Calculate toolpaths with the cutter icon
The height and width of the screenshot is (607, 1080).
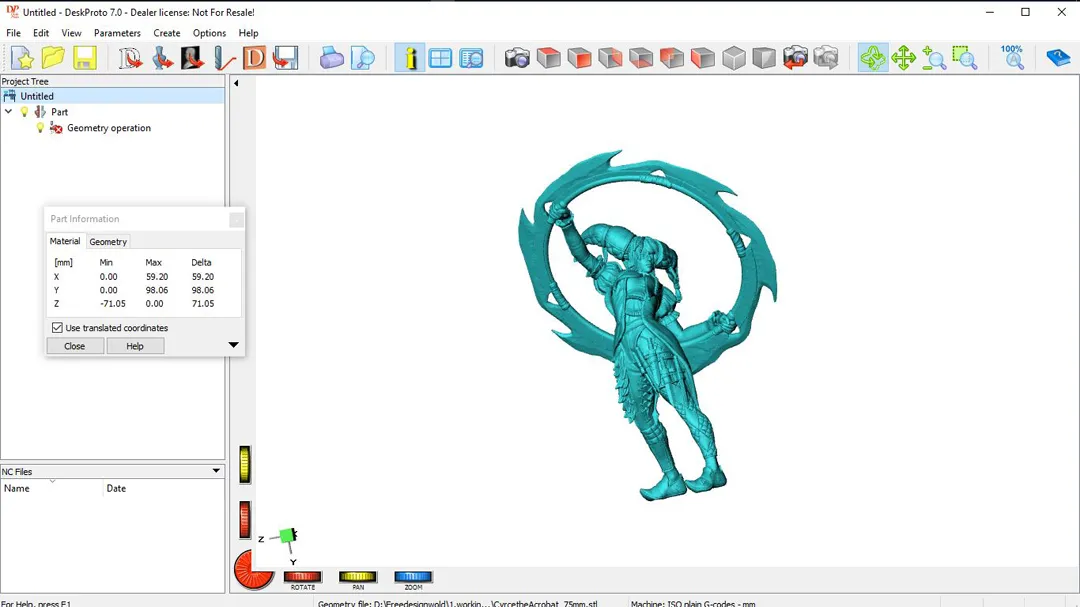(x=224, y=58)
